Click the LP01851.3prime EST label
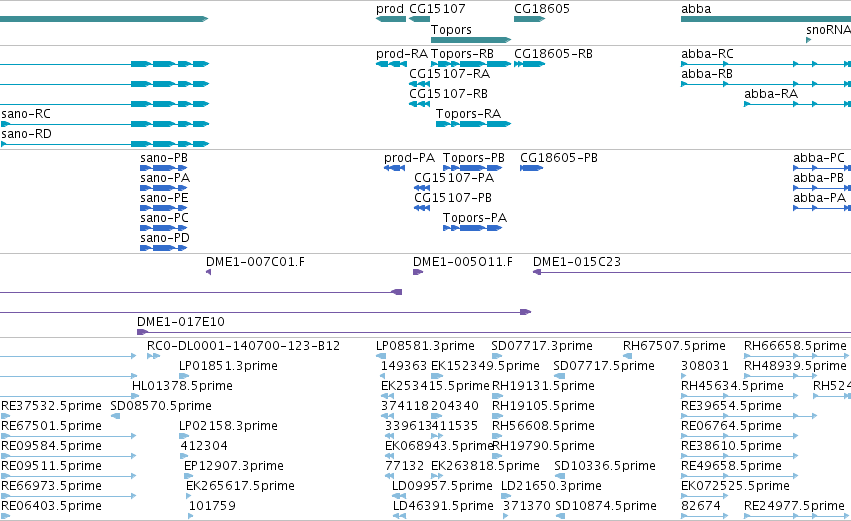 pos(228,366)
